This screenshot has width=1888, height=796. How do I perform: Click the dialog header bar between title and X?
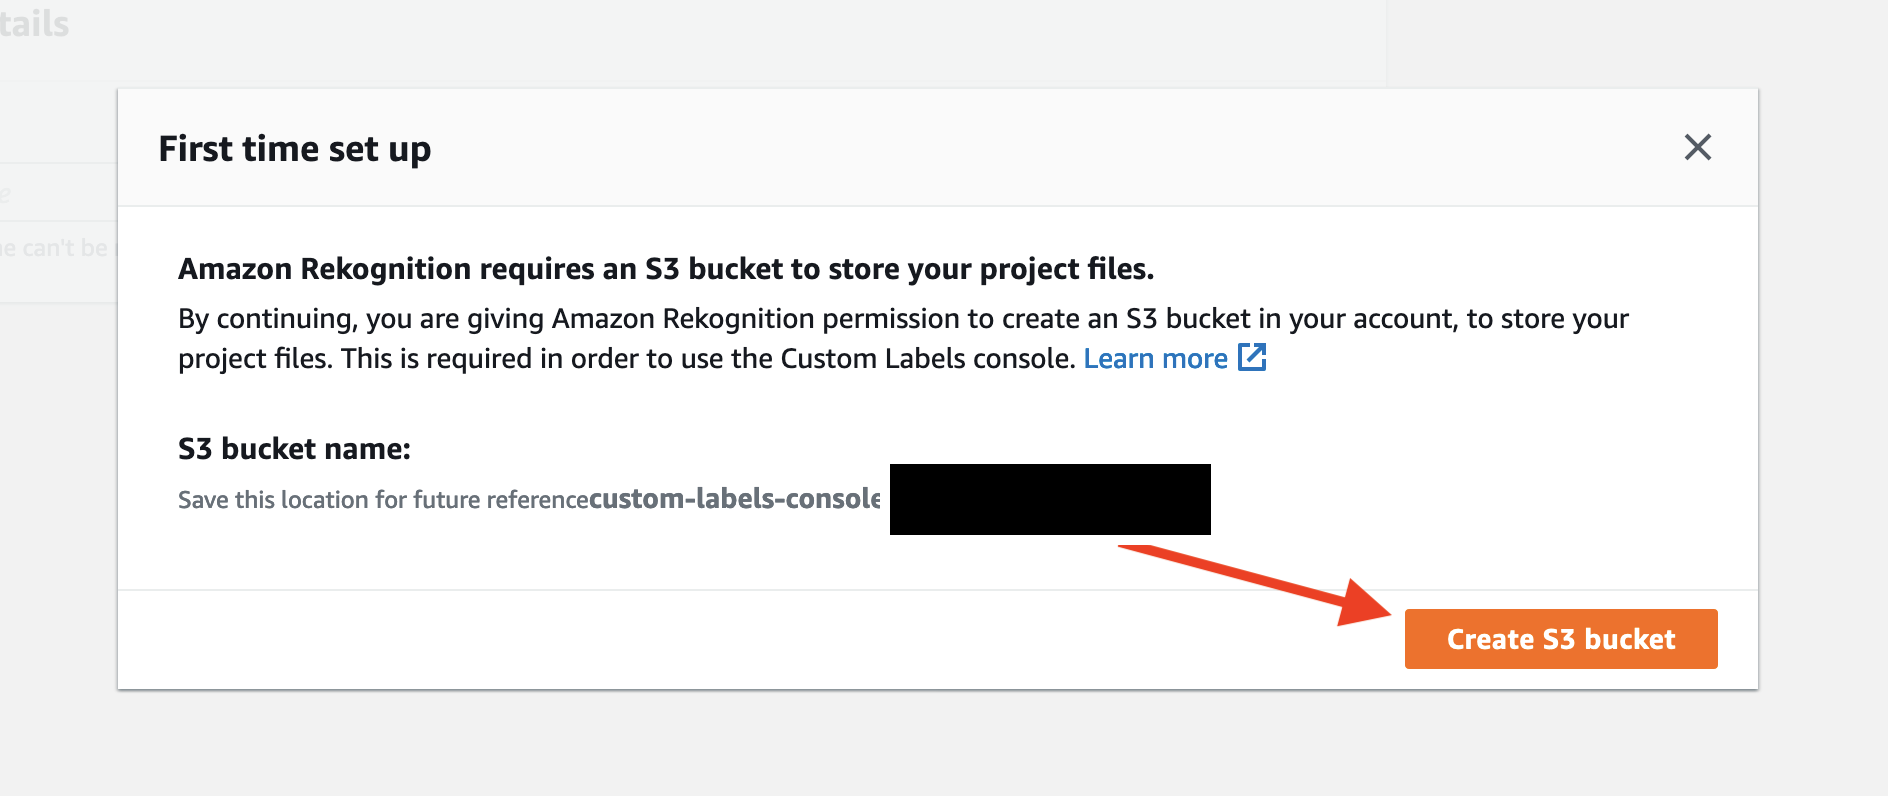click(1050, 148)
